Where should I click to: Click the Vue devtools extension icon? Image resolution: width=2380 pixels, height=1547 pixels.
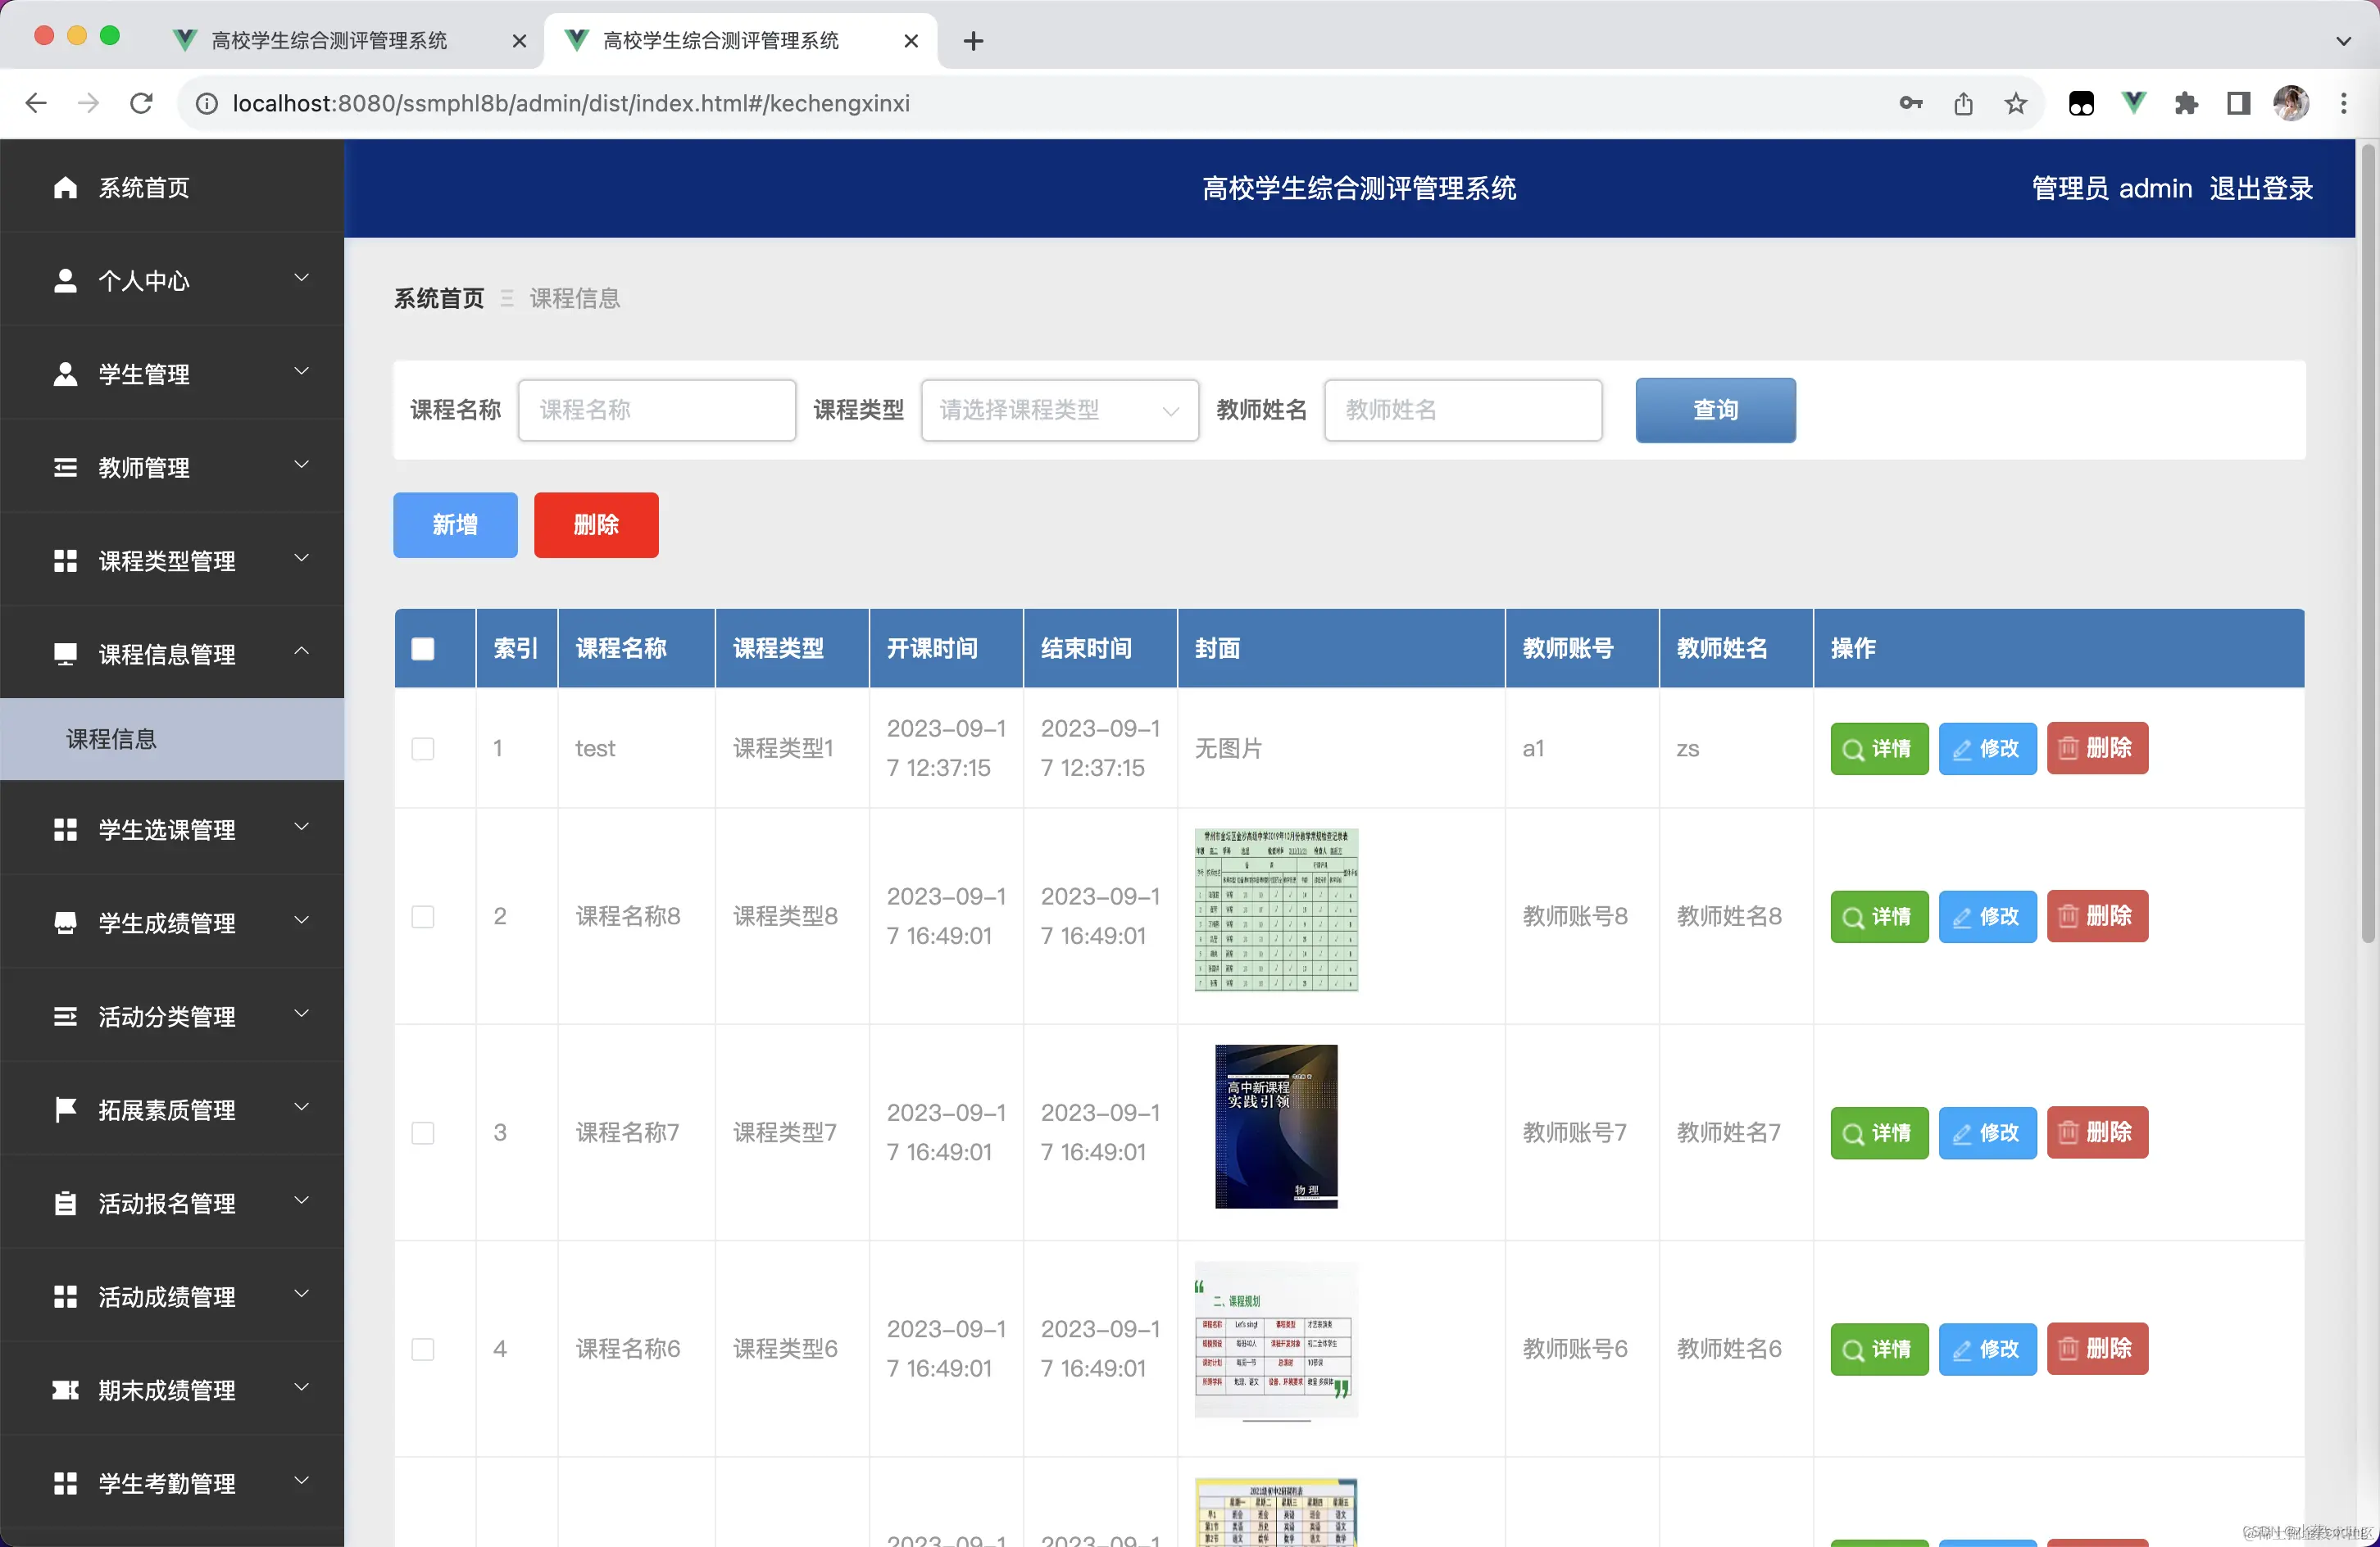click(x=2133, y=103)
